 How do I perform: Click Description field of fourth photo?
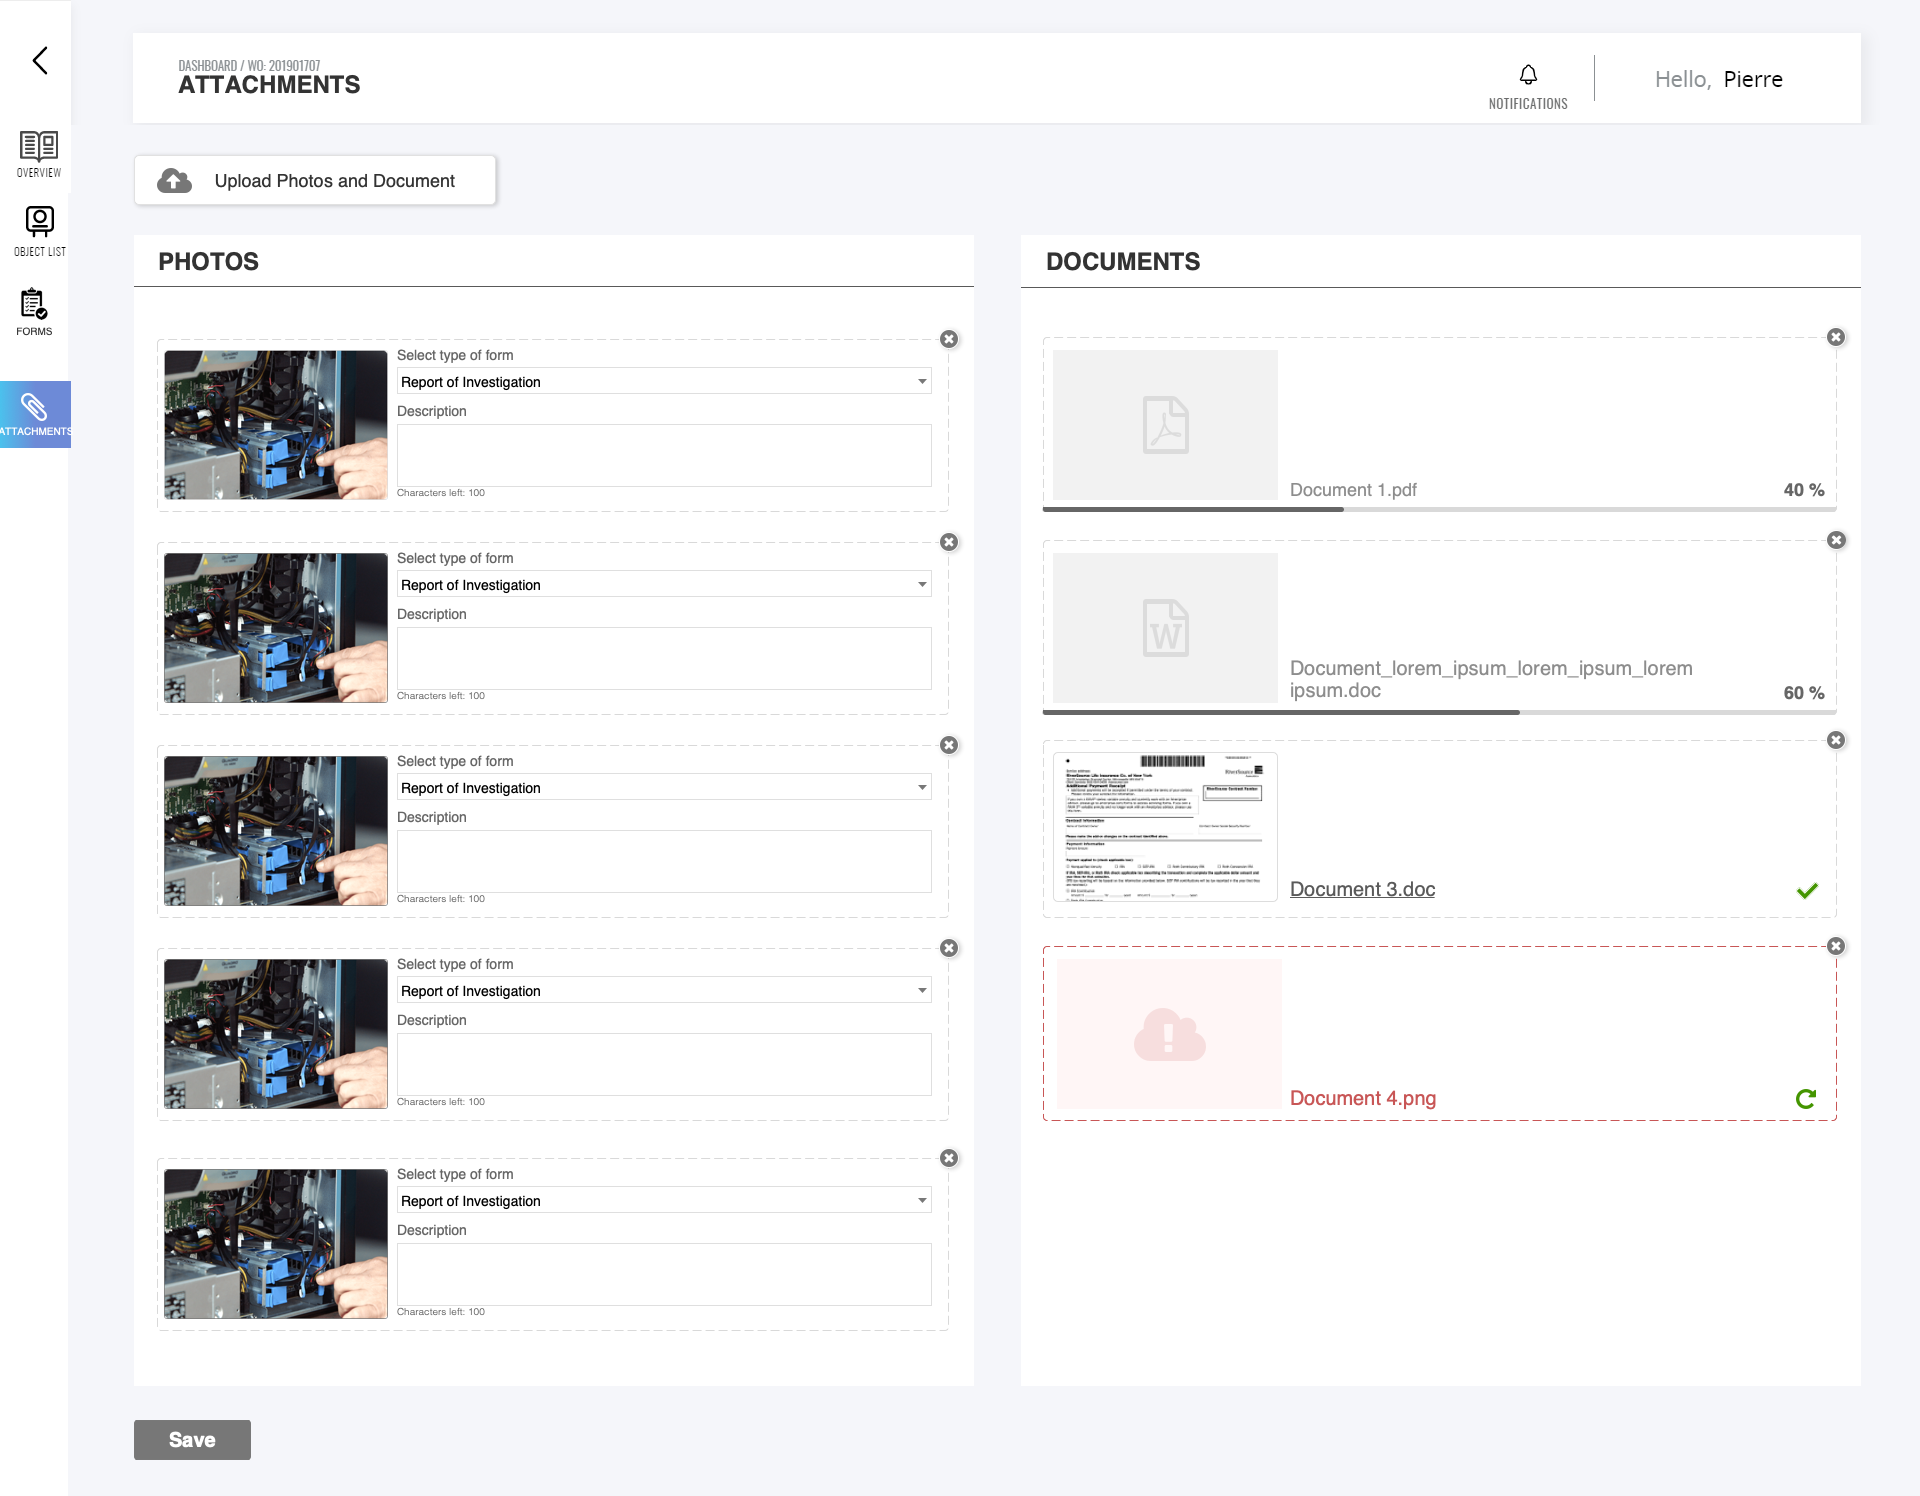pyautogui.click(x=664, y=1064)
